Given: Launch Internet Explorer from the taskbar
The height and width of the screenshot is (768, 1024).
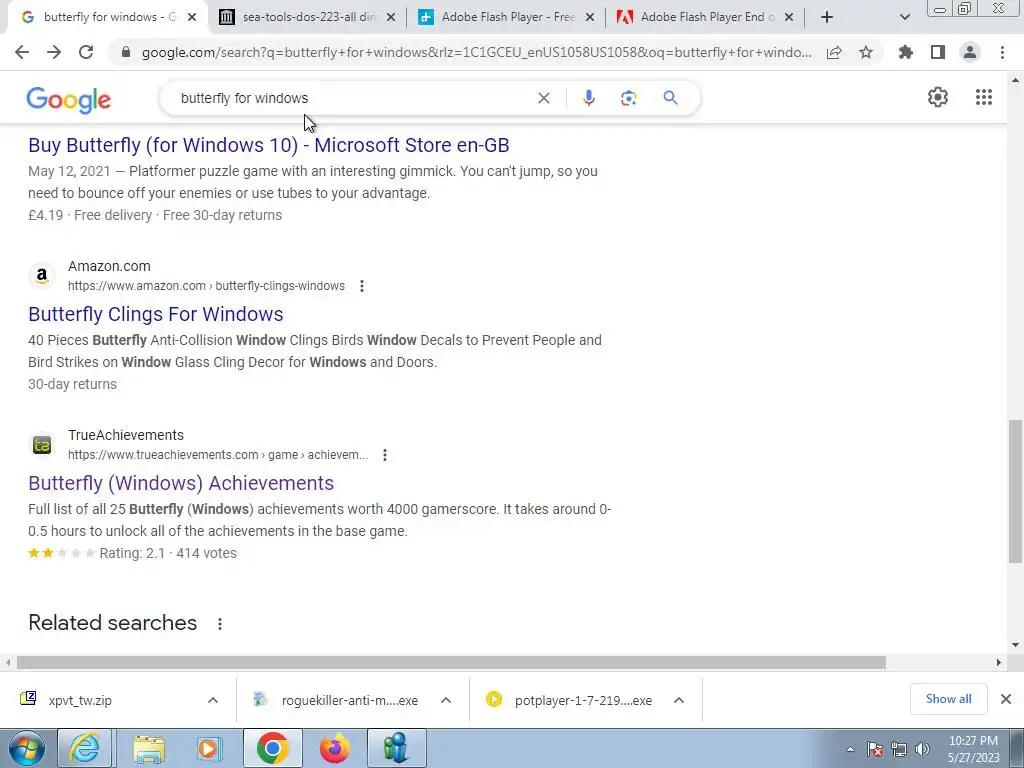Looking at the screenshot, I should point(84,748).
